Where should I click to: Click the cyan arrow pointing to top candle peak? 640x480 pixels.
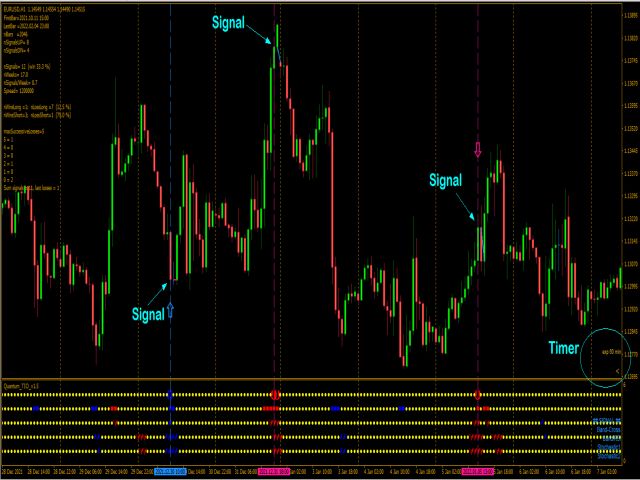pos(259,35)
